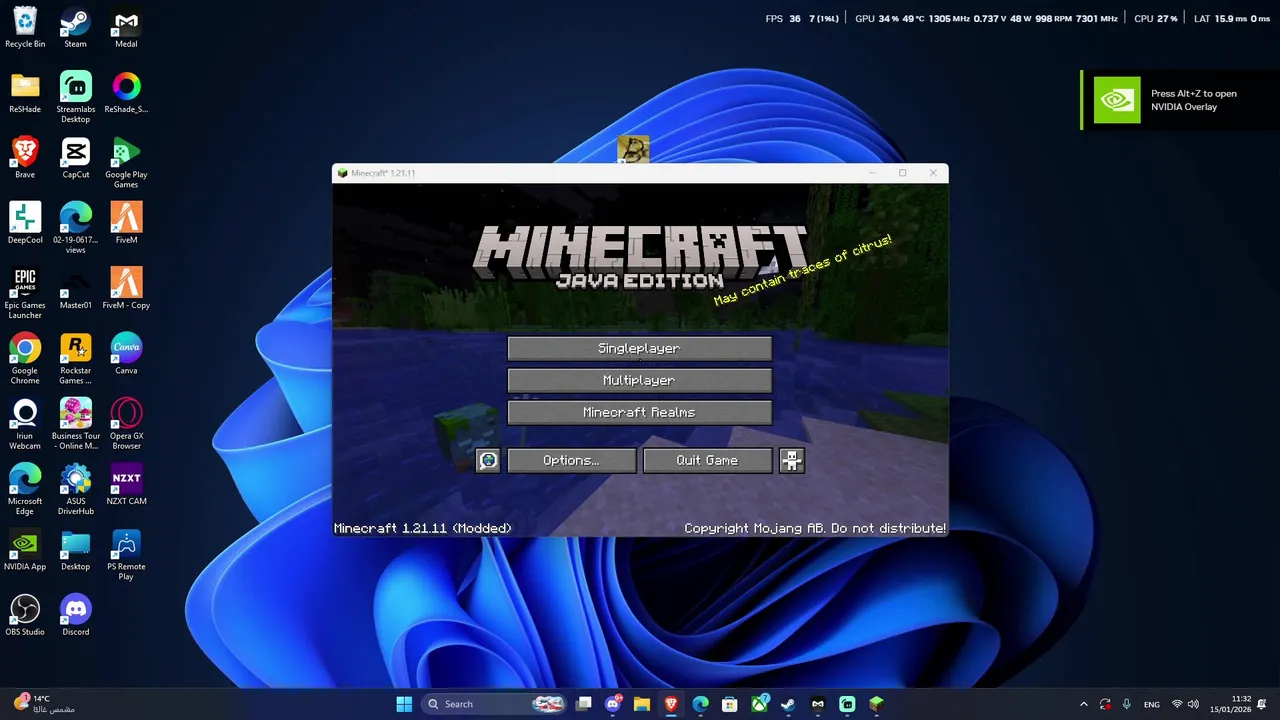Viewport: 1280px width, 720px height.
Task: Open Medal from the taskbar
Action: pyautogui.click(x=818, y=704)
